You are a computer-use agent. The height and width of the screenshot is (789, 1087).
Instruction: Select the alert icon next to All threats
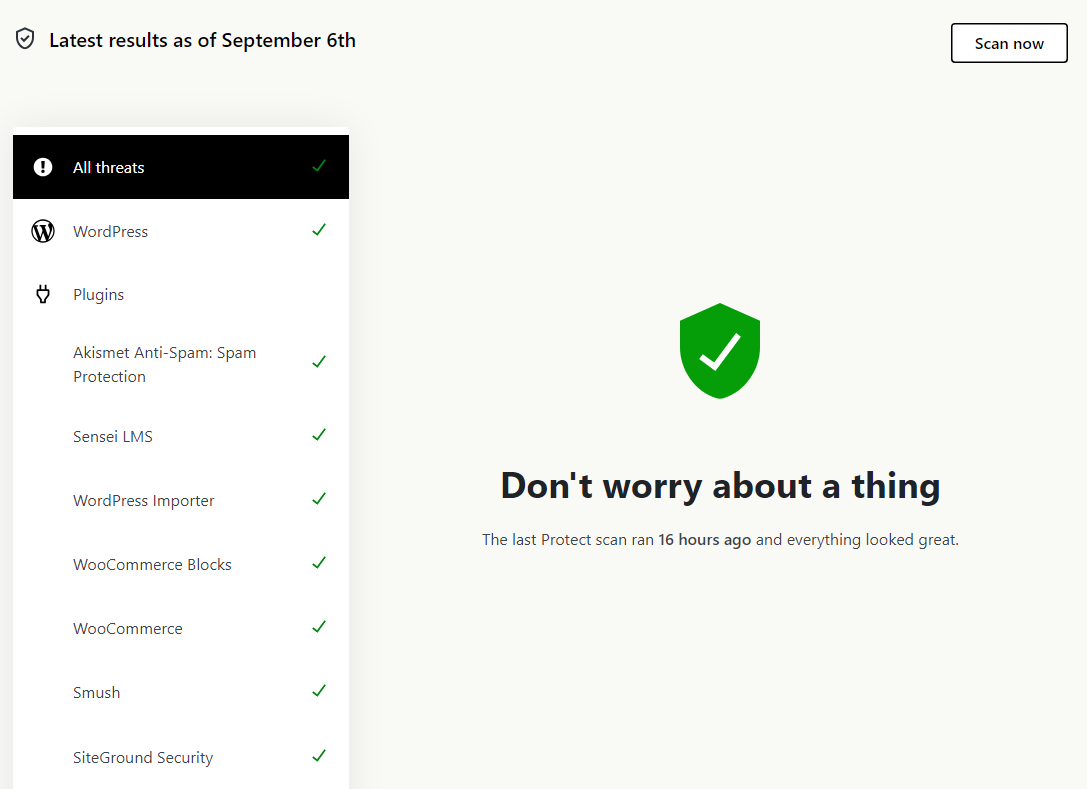[42, 166]
